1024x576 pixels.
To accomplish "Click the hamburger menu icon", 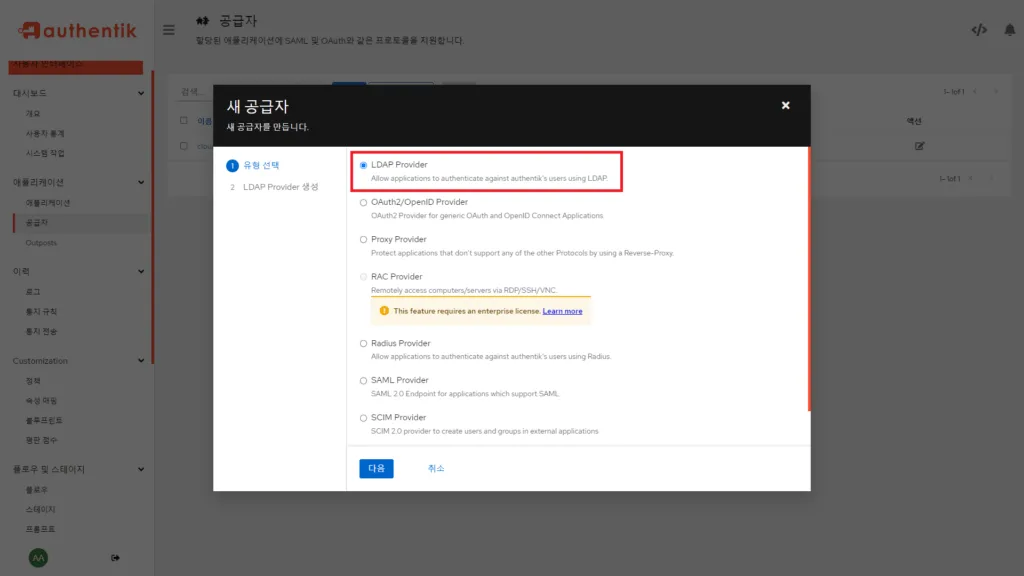I will pos(168,29).
